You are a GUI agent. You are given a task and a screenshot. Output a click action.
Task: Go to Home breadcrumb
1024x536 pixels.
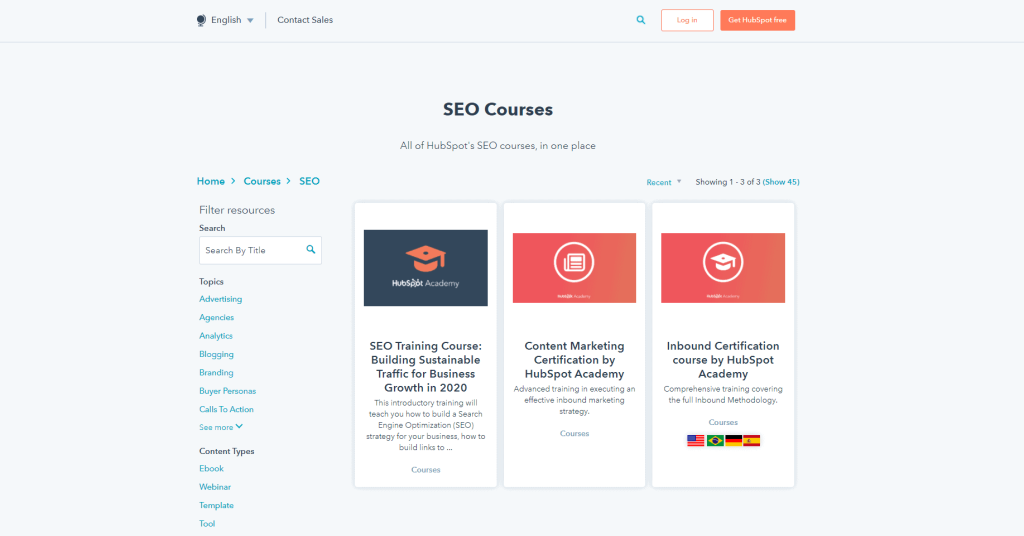210,181
